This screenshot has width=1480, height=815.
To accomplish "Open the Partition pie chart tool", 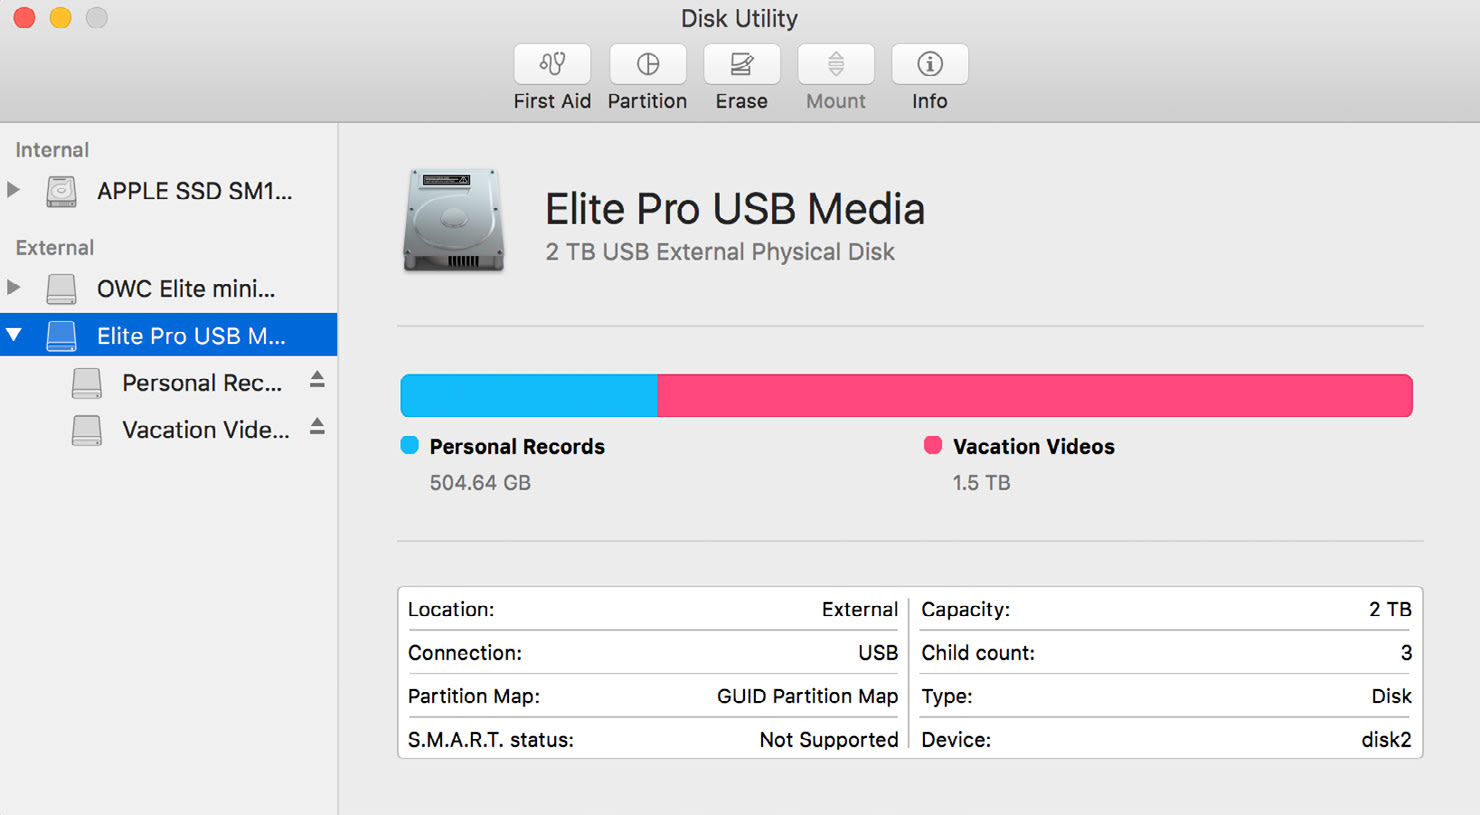I will [x=647, y=64].
